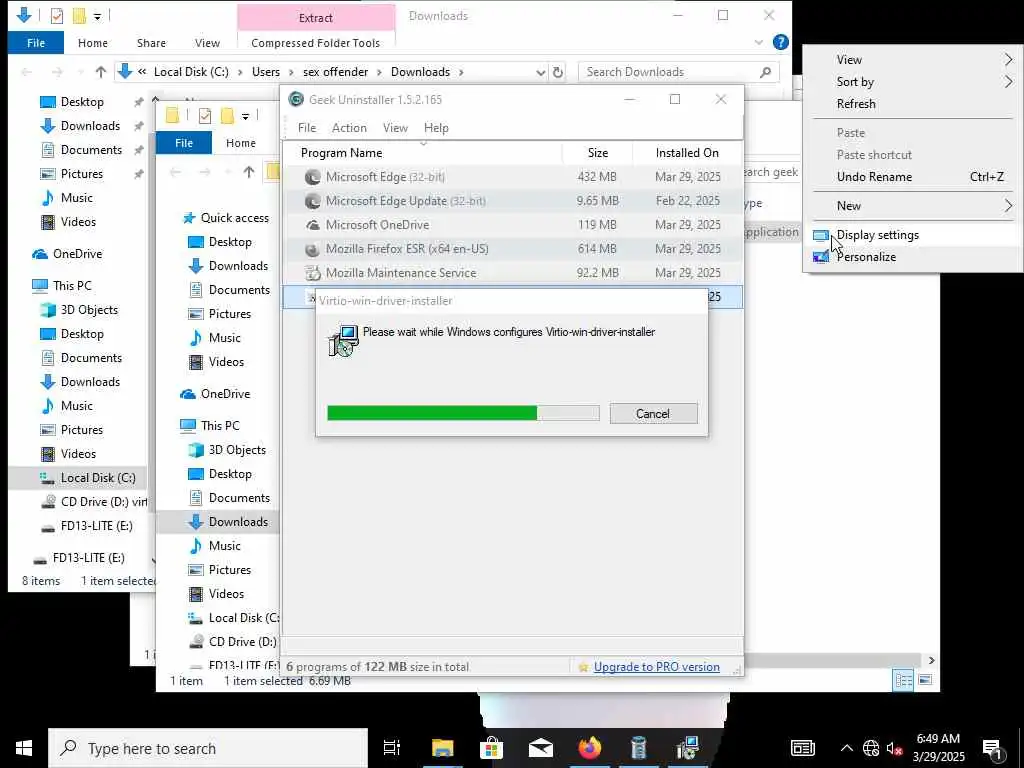1024x768 pixels.
Task: Select Refresh in the desktop context menu
Action: tap(856, 104)
